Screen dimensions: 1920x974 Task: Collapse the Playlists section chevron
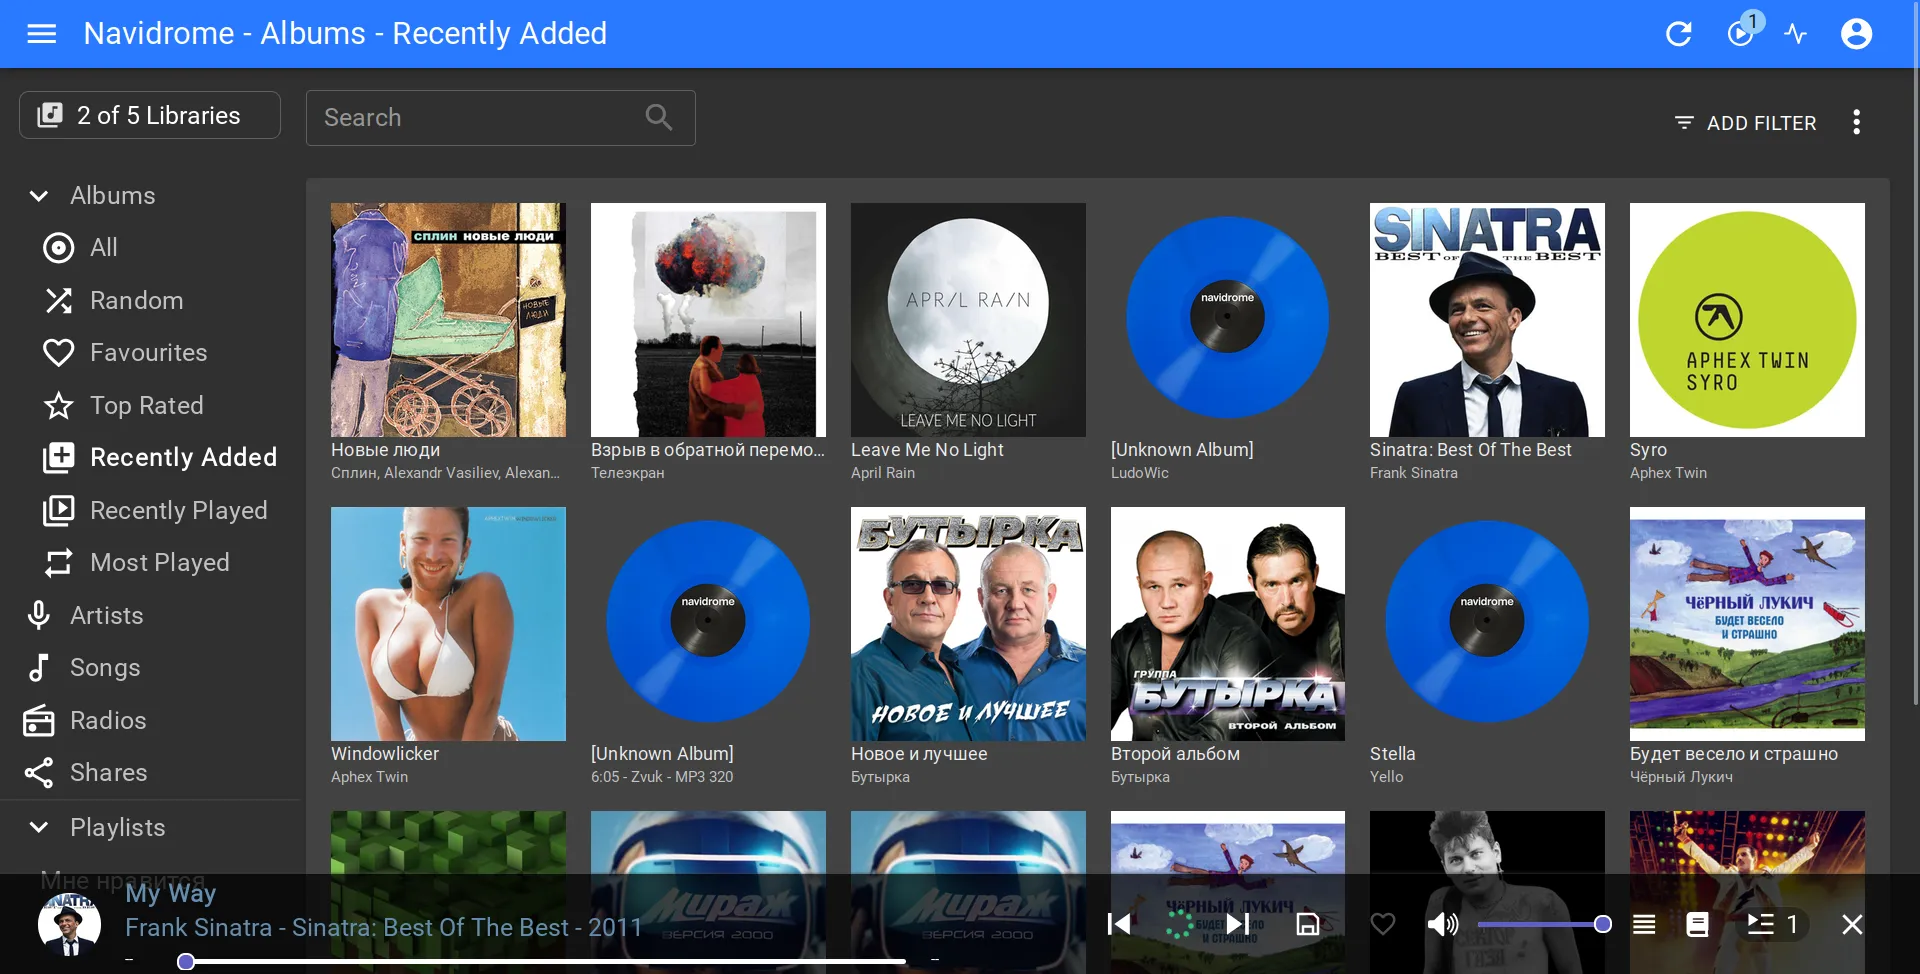click(39, 827)
